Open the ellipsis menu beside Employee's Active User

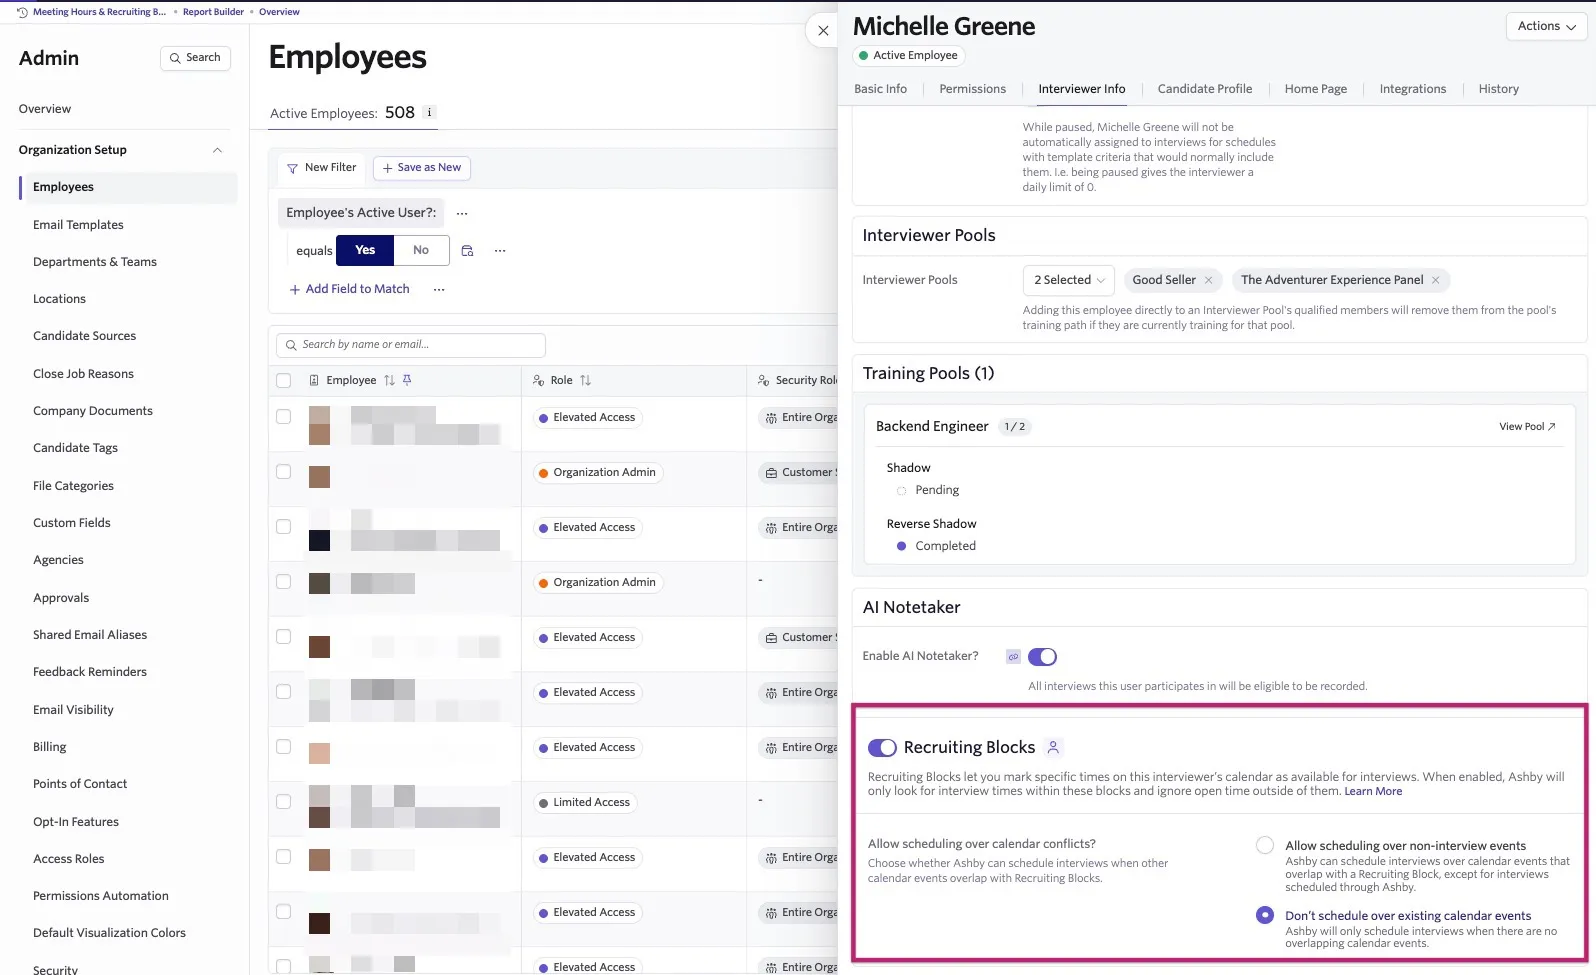pyautogui.click(x=462, y=213)
